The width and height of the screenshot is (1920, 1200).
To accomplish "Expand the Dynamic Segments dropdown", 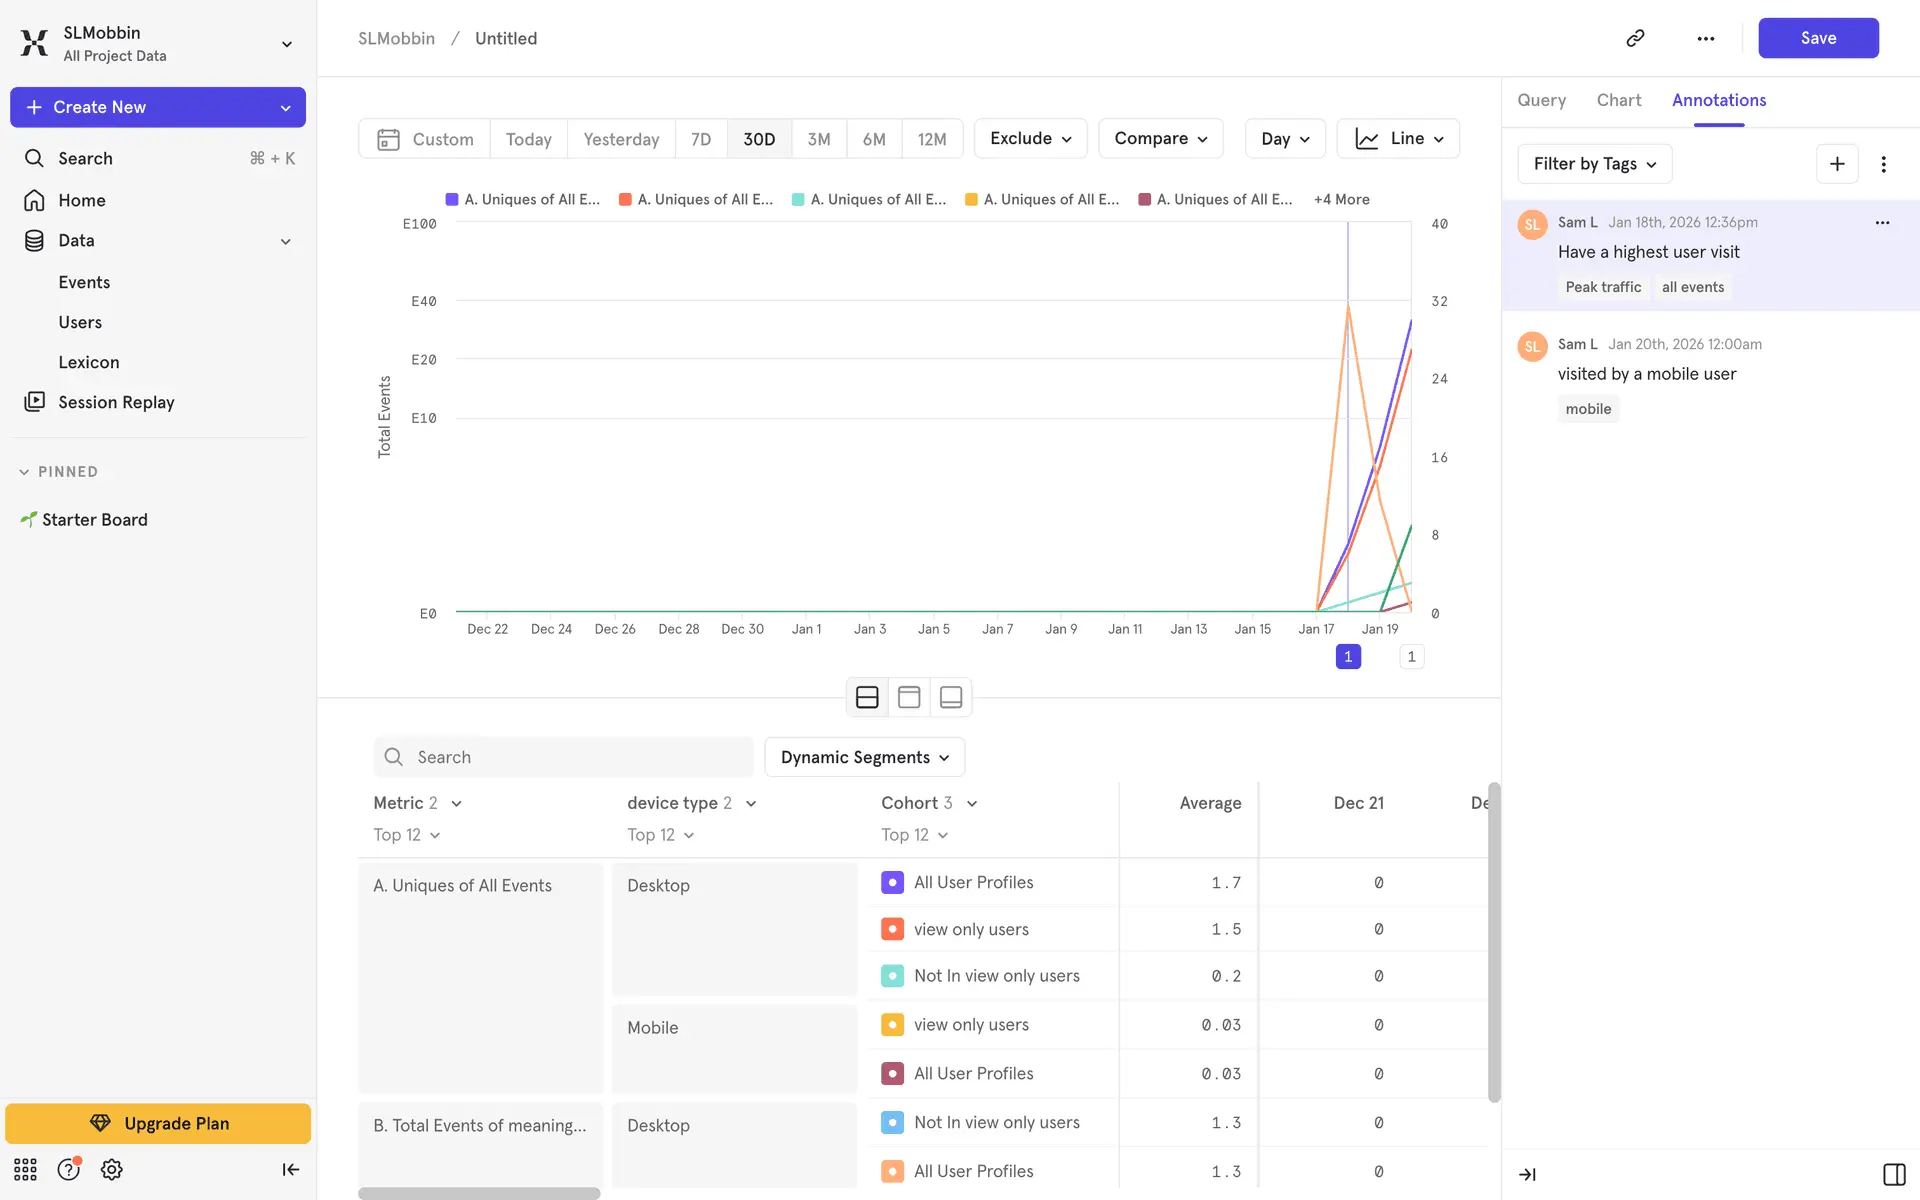I will pyautogui.click(x=864, y=757).
